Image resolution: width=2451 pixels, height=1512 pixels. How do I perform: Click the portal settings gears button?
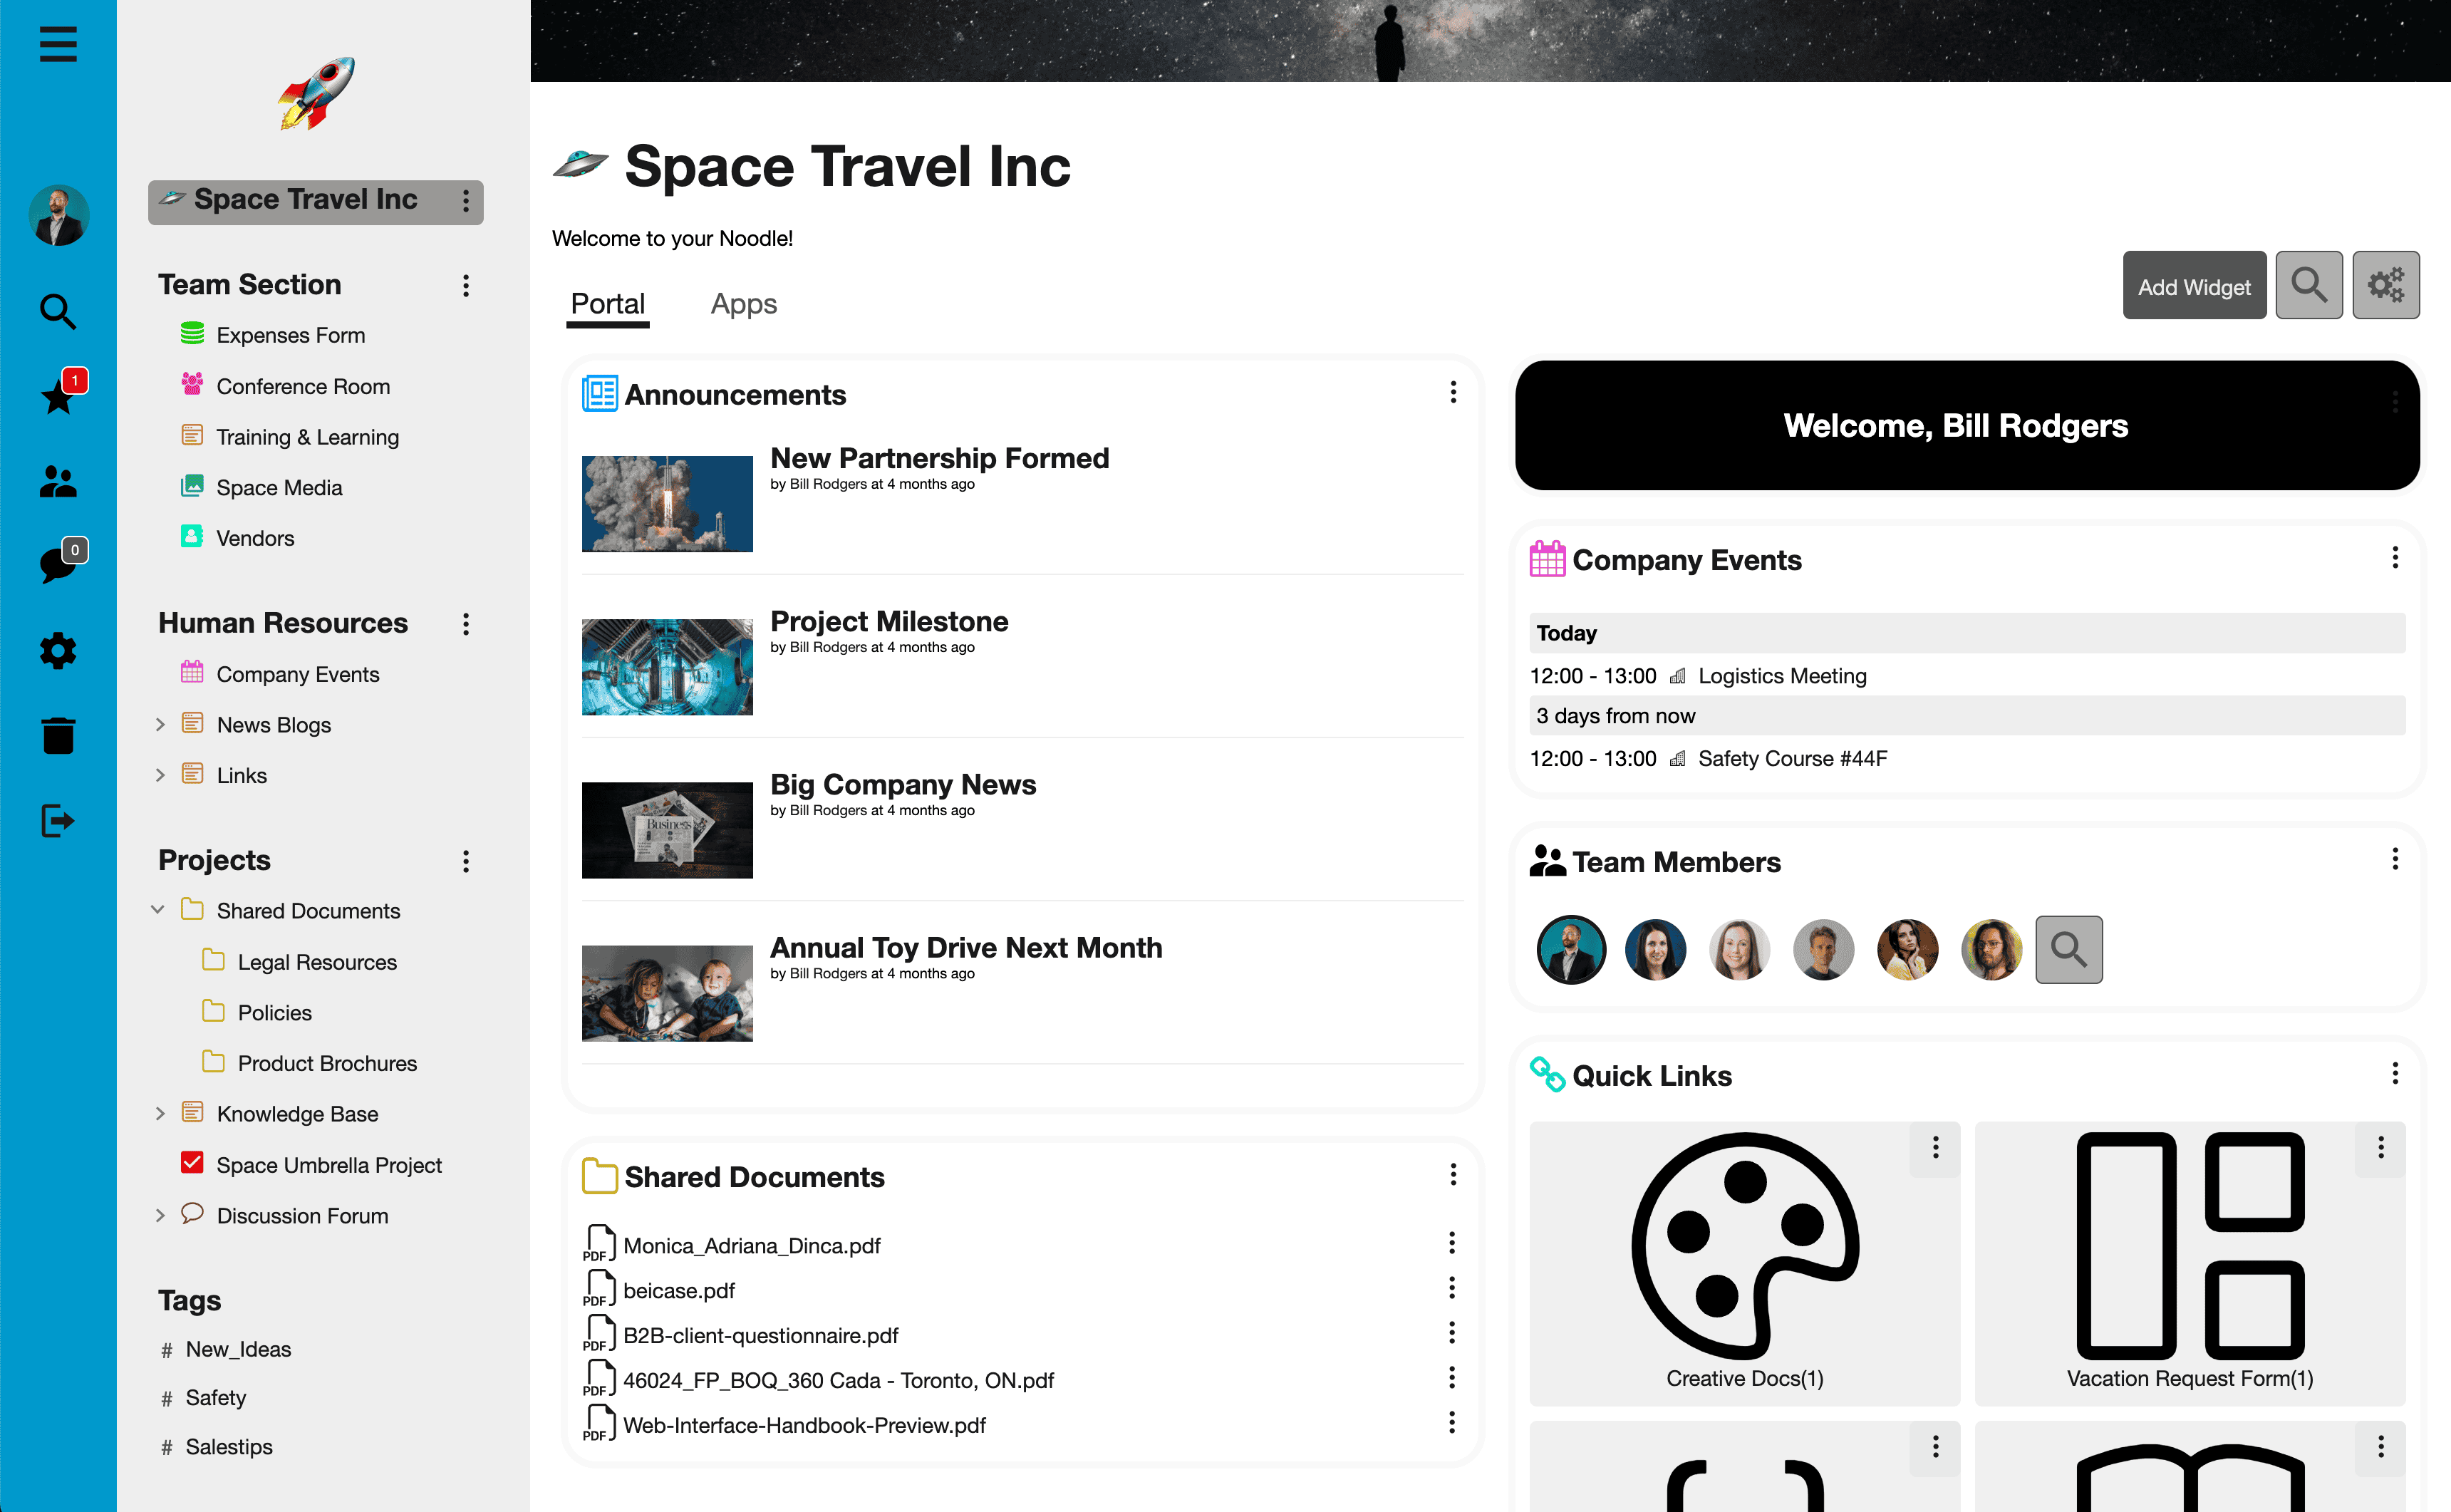2385,286
